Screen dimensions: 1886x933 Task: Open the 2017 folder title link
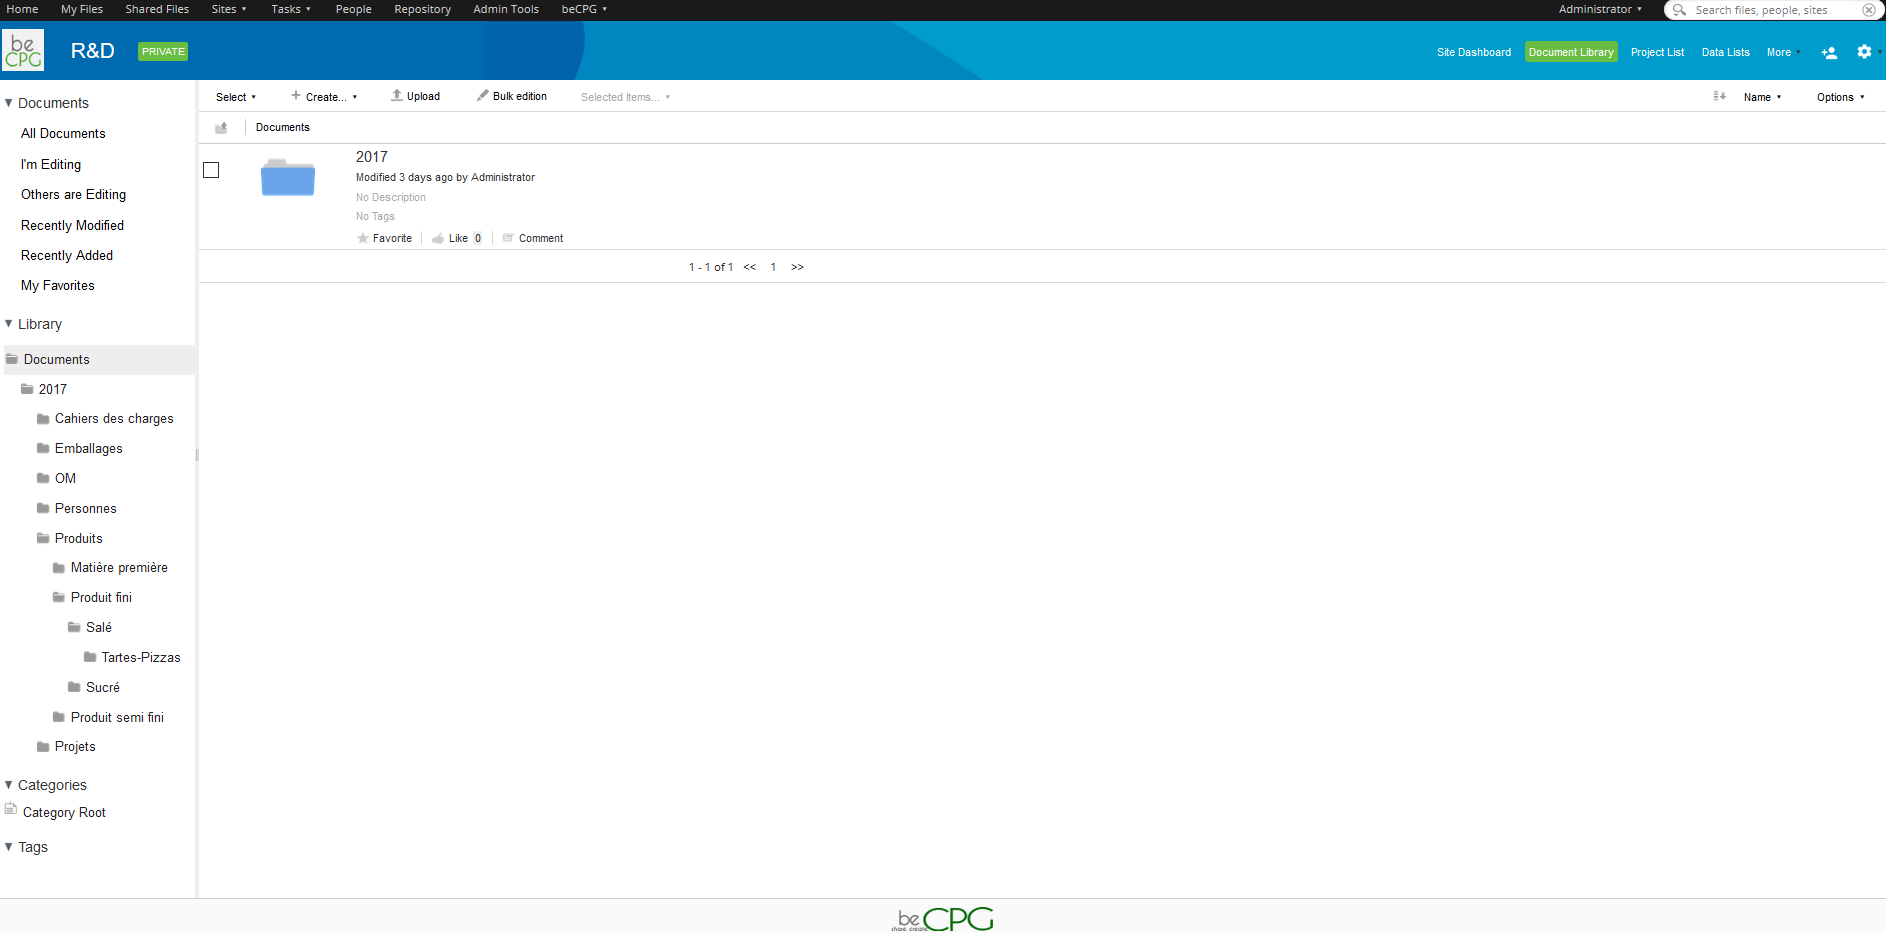[x=372, y=157]
